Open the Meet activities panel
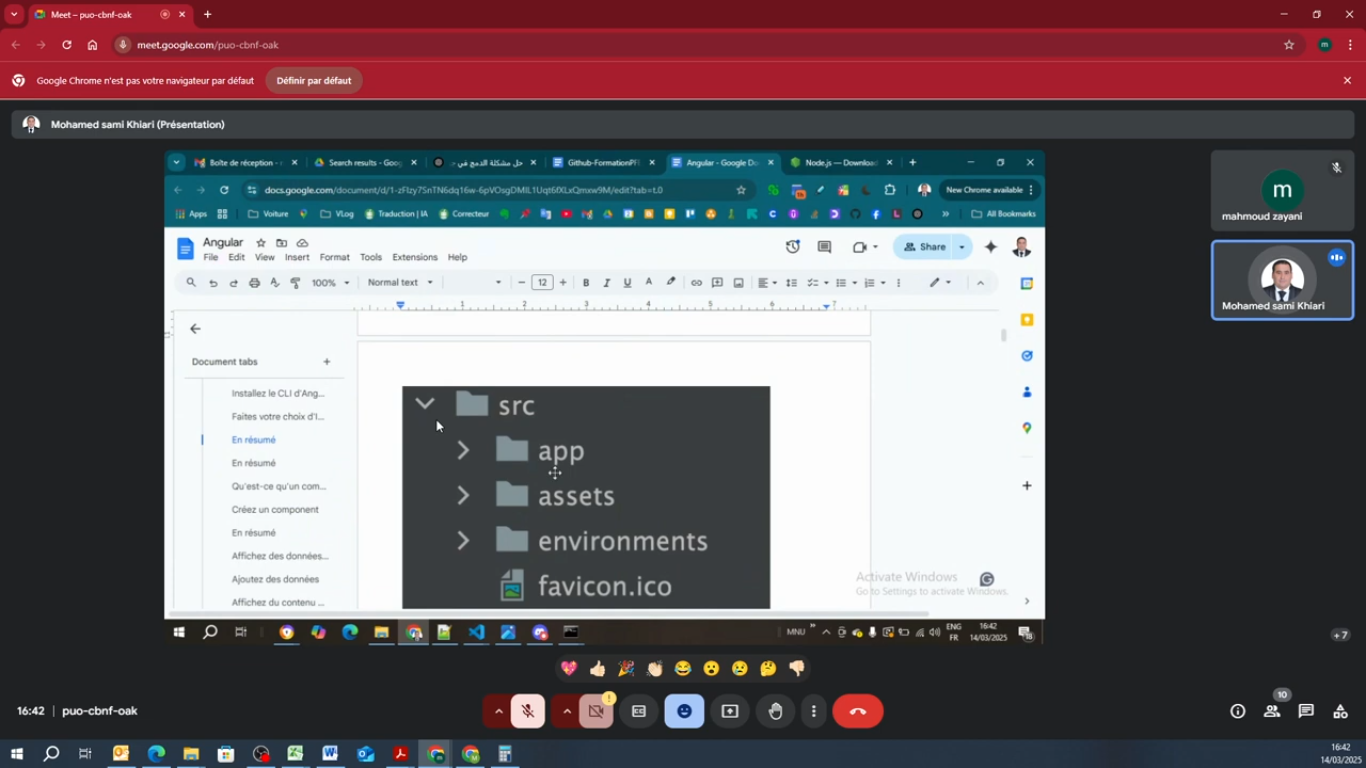The image size is (1366, 768). (x=1340, y=711)
